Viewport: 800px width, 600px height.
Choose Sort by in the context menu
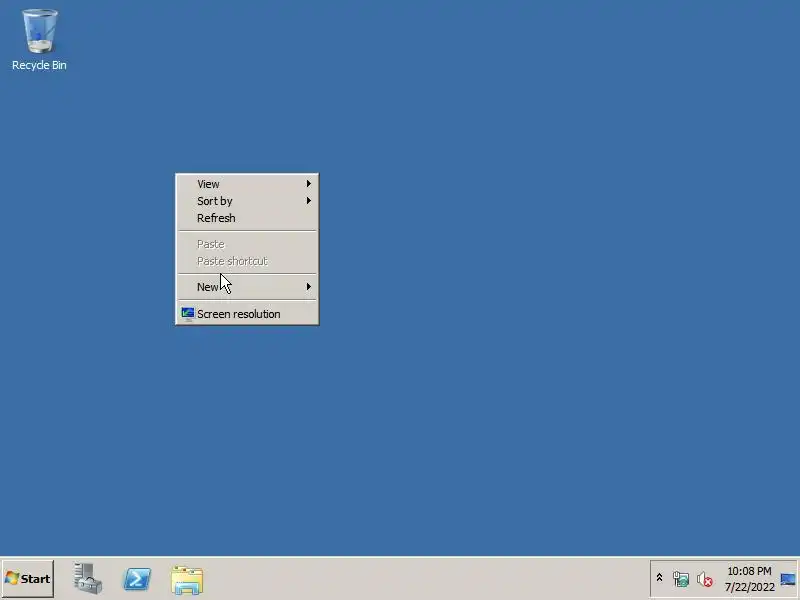pyautogui.click(x=247, y=201)
